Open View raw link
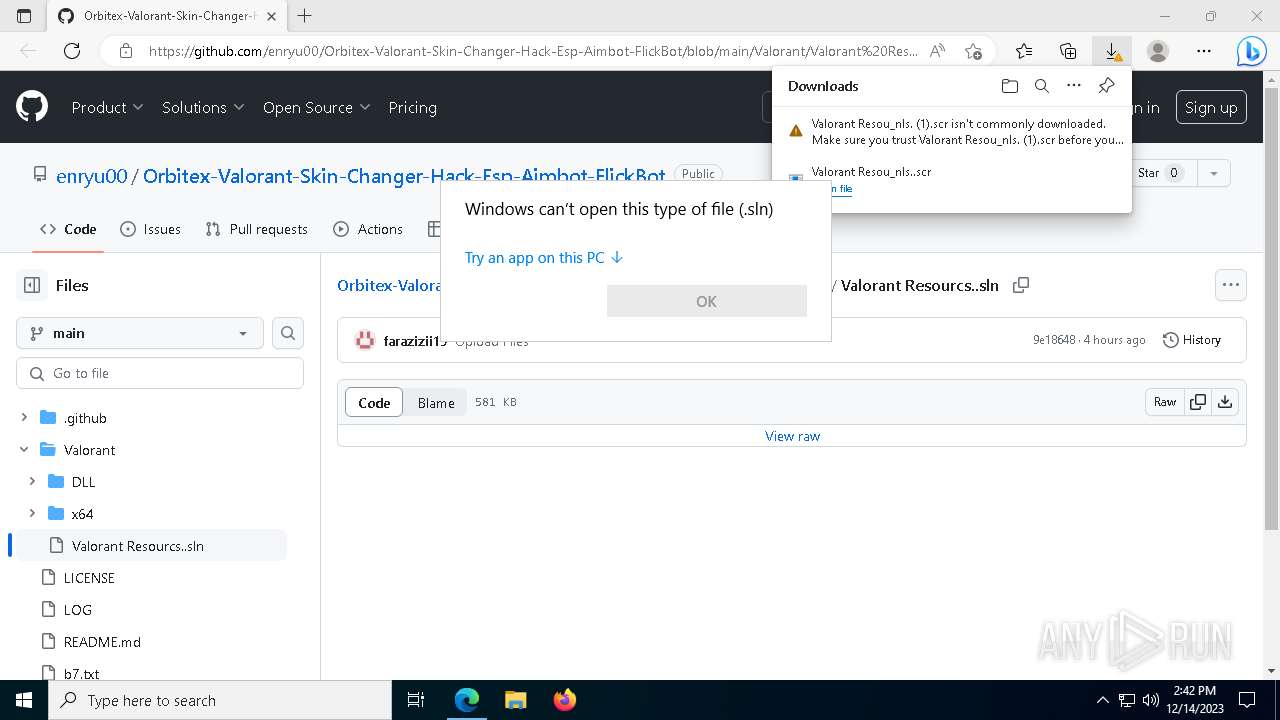This screenshot has height=720, width=1280. click(x=792, y=436)
